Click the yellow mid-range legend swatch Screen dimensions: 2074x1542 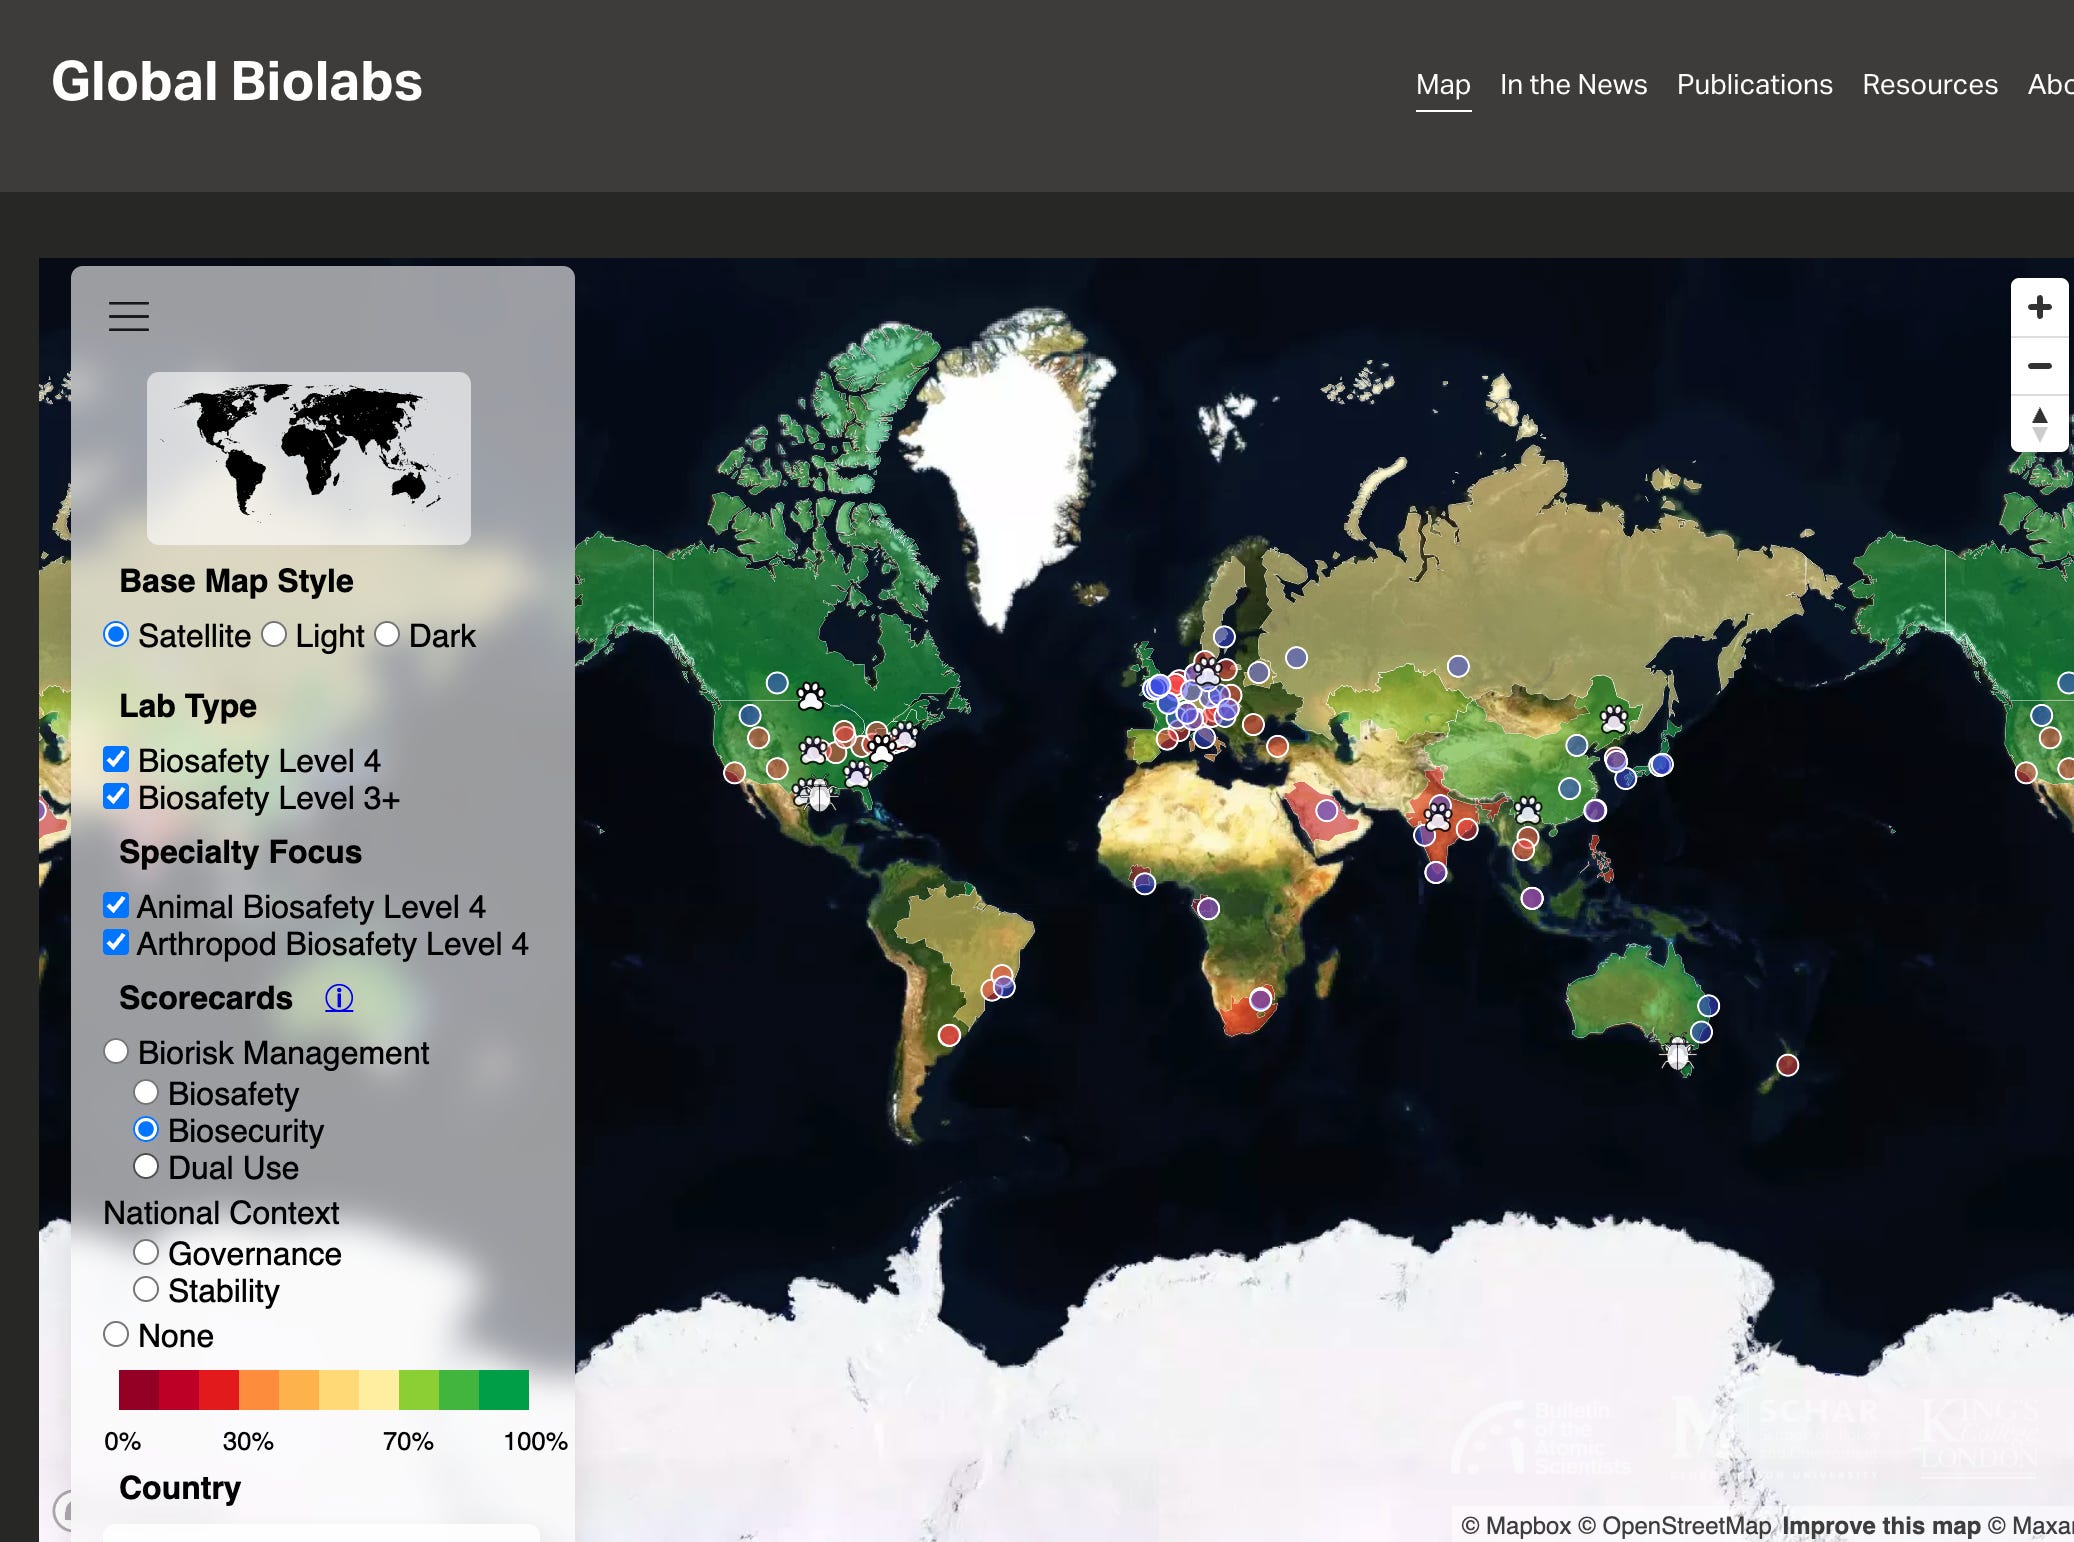coord(339,1390)
